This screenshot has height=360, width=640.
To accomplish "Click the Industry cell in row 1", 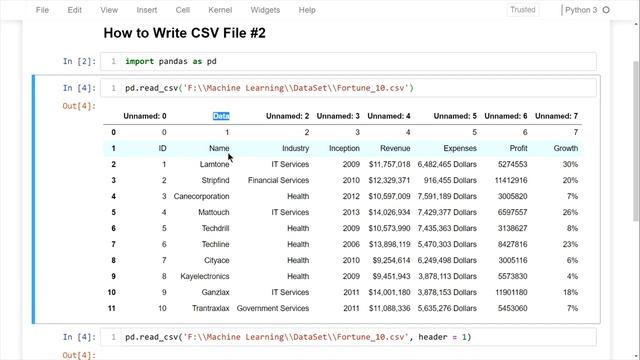I will pos(296,149).
